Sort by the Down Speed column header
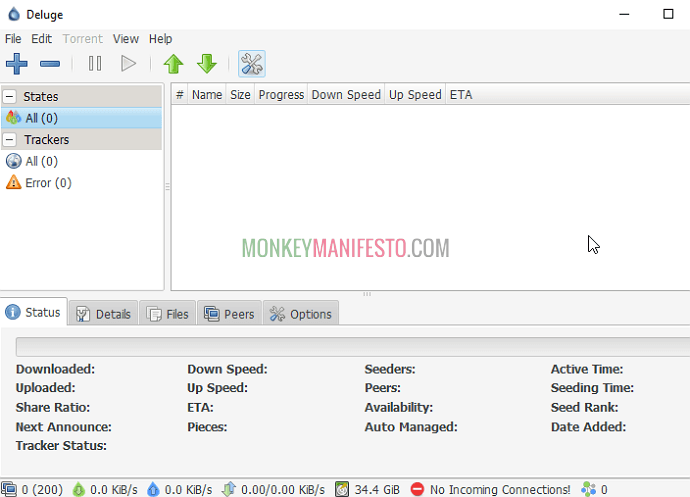Viewport: 690px width, 497px height. point(346,95)
